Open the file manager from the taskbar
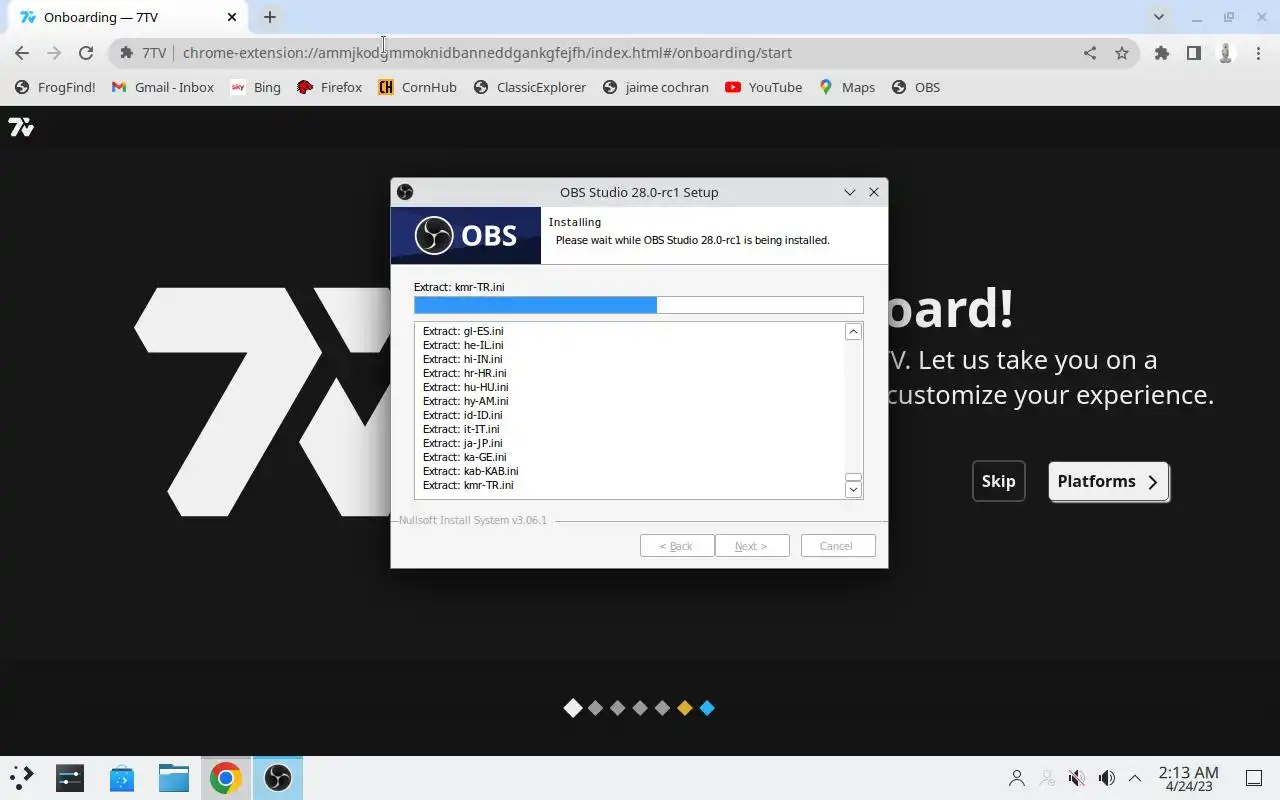The height and width of the screenshot is (800, 1280). (x=174, y=777)
